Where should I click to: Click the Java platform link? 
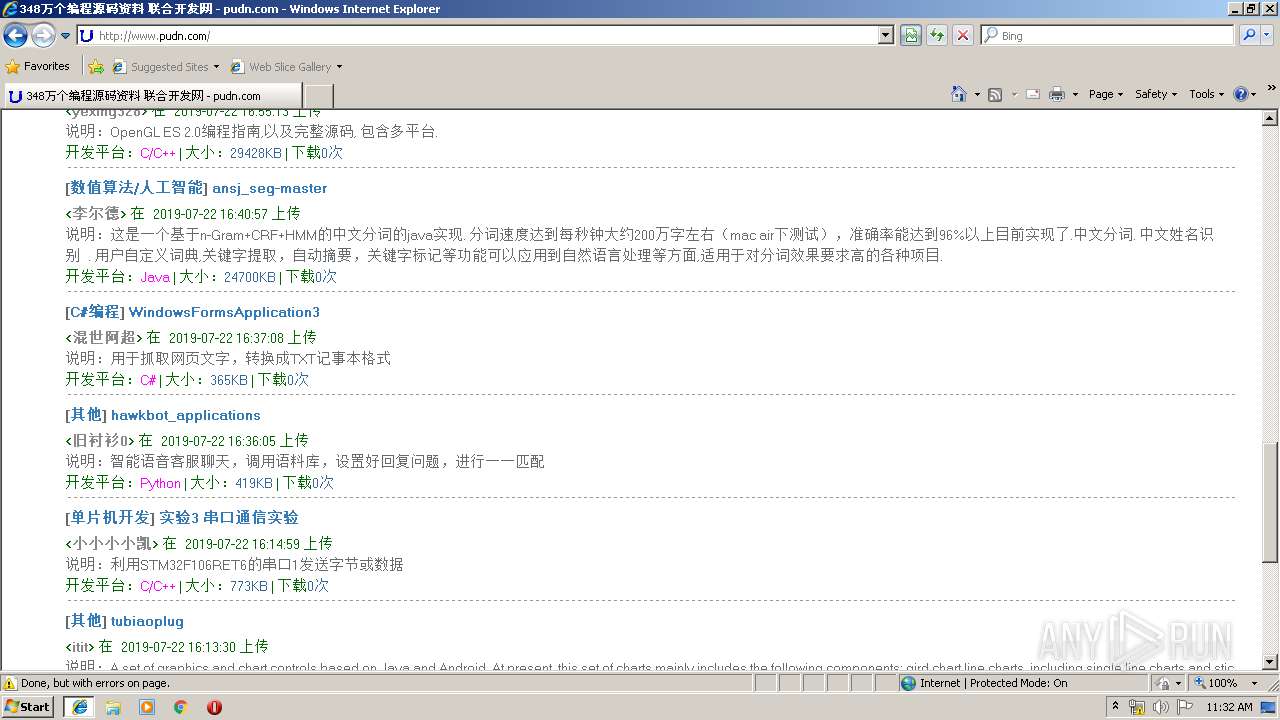coord(155,277)
